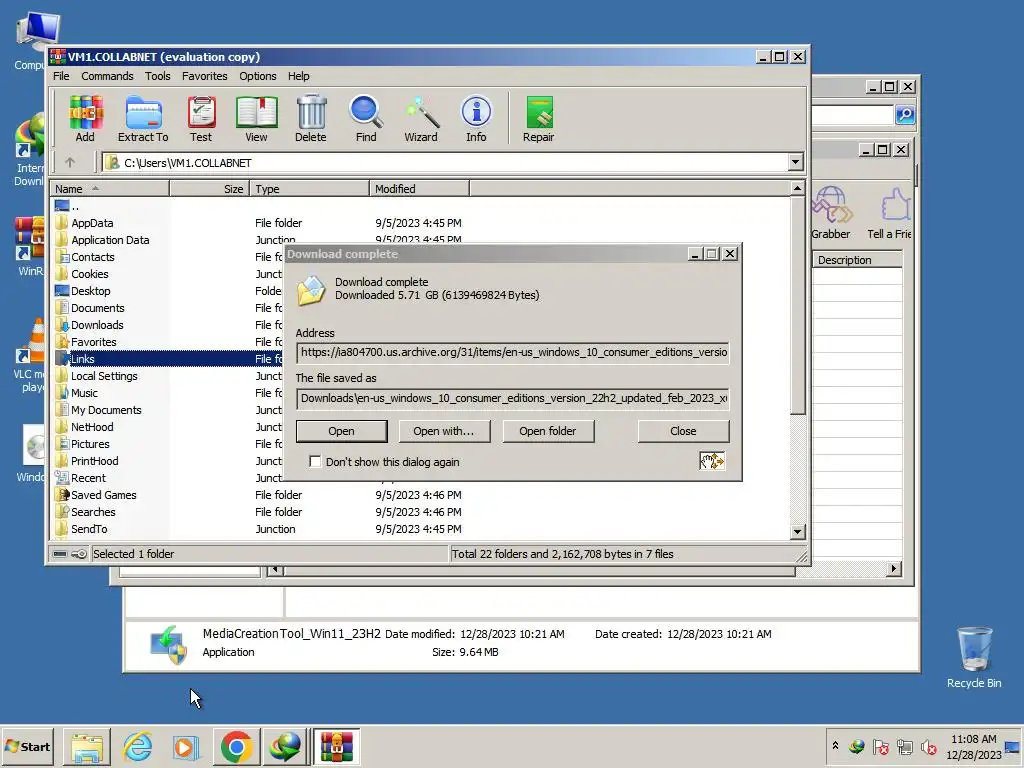Sort by the Type column header
This screenshot has width=1024, height=768.
(310, 189)
